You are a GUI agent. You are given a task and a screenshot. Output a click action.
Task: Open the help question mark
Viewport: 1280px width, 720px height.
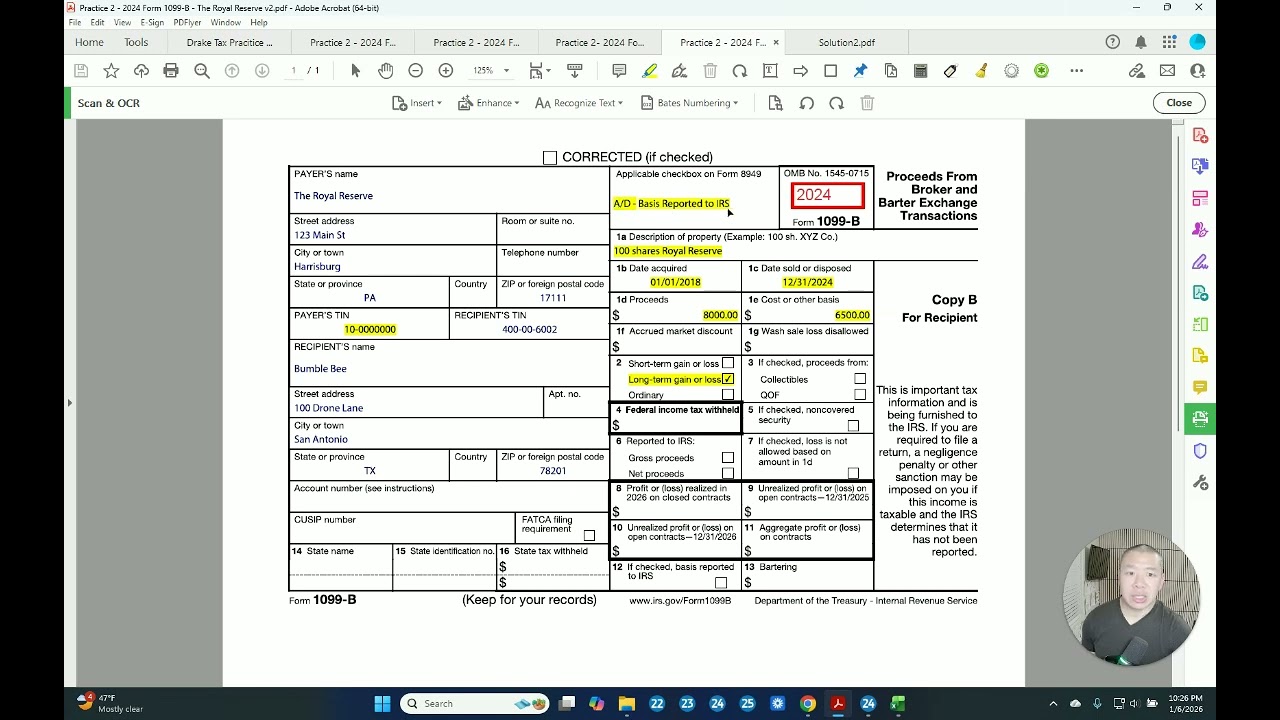pyautogui.click(x=1112, y=42)
